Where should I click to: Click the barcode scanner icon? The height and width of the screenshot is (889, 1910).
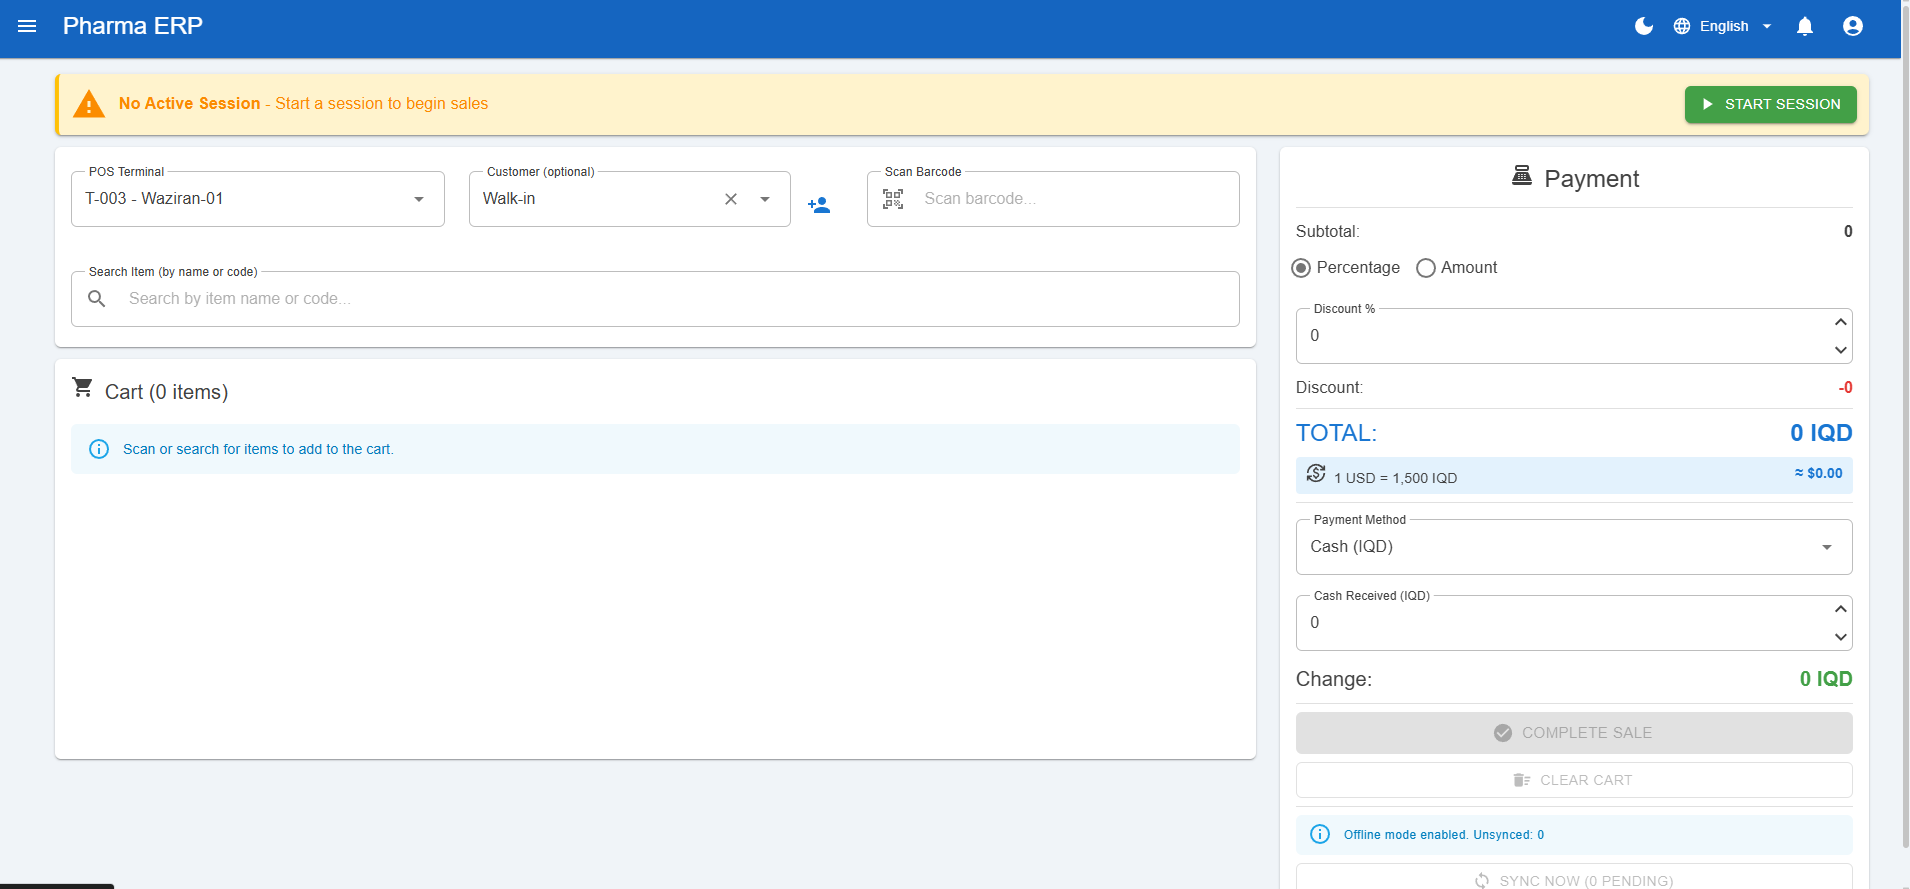tap(893, 199)
